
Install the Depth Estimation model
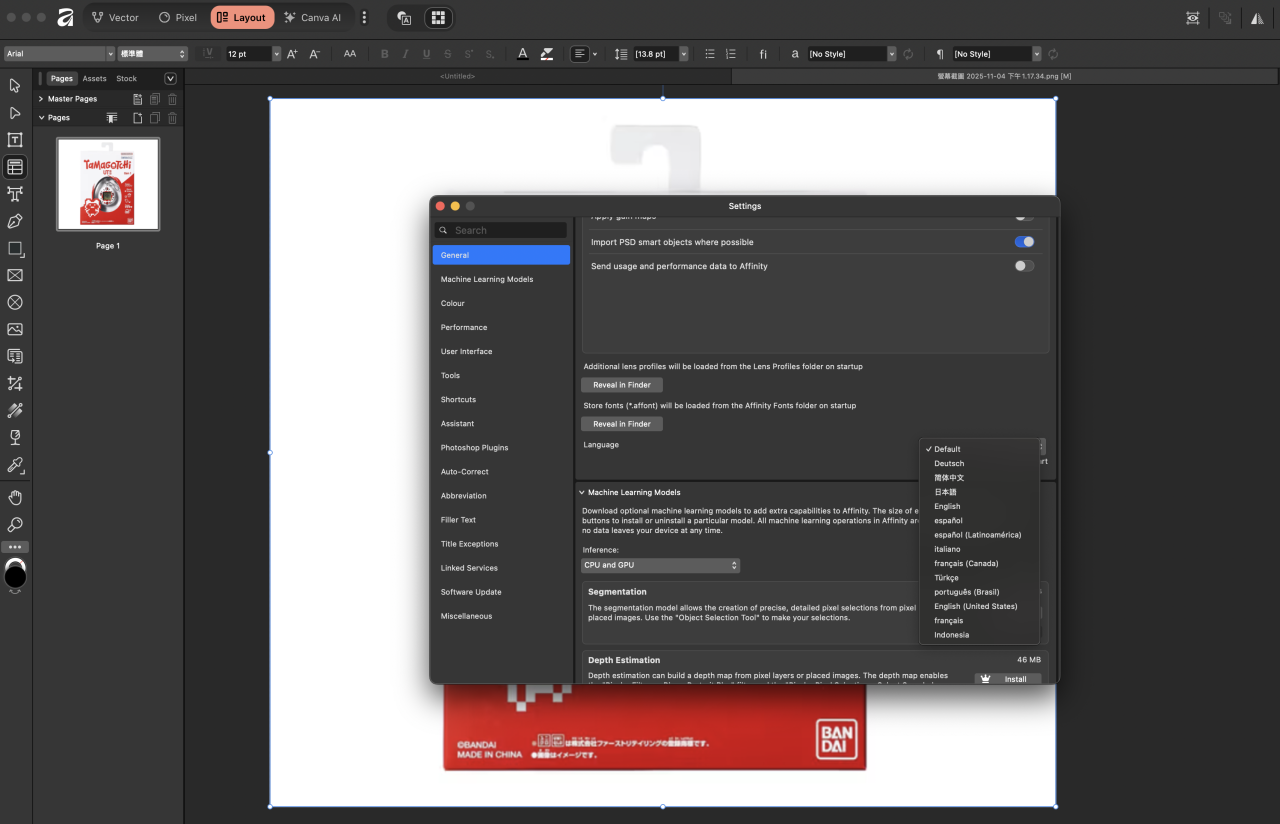1008,679
